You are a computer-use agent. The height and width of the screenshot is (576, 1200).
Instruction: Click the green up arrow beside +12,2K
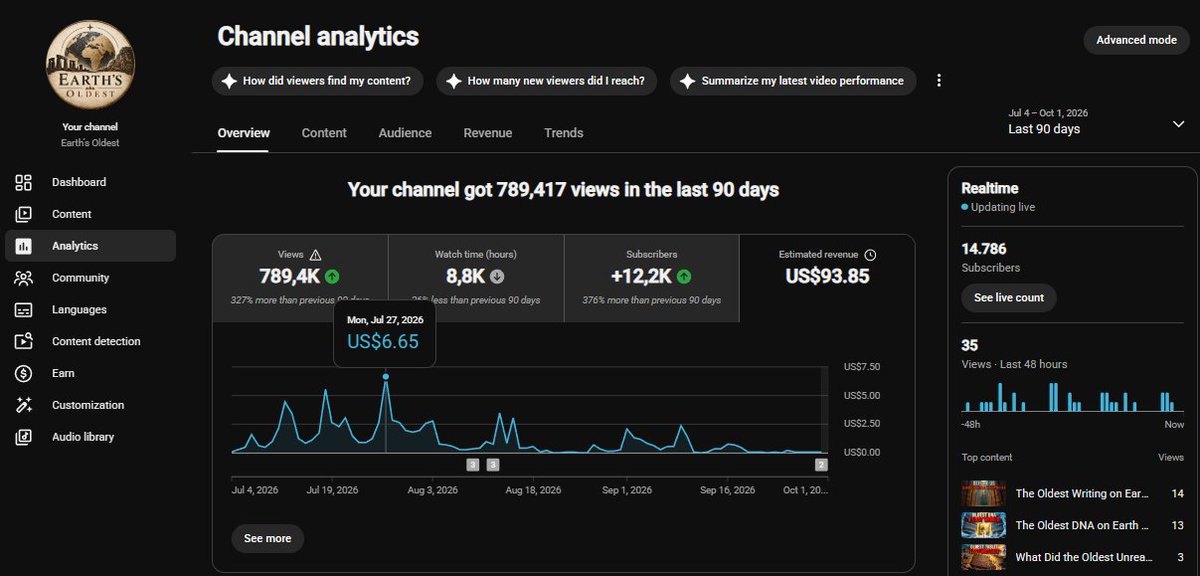click(x=684, y=277)
